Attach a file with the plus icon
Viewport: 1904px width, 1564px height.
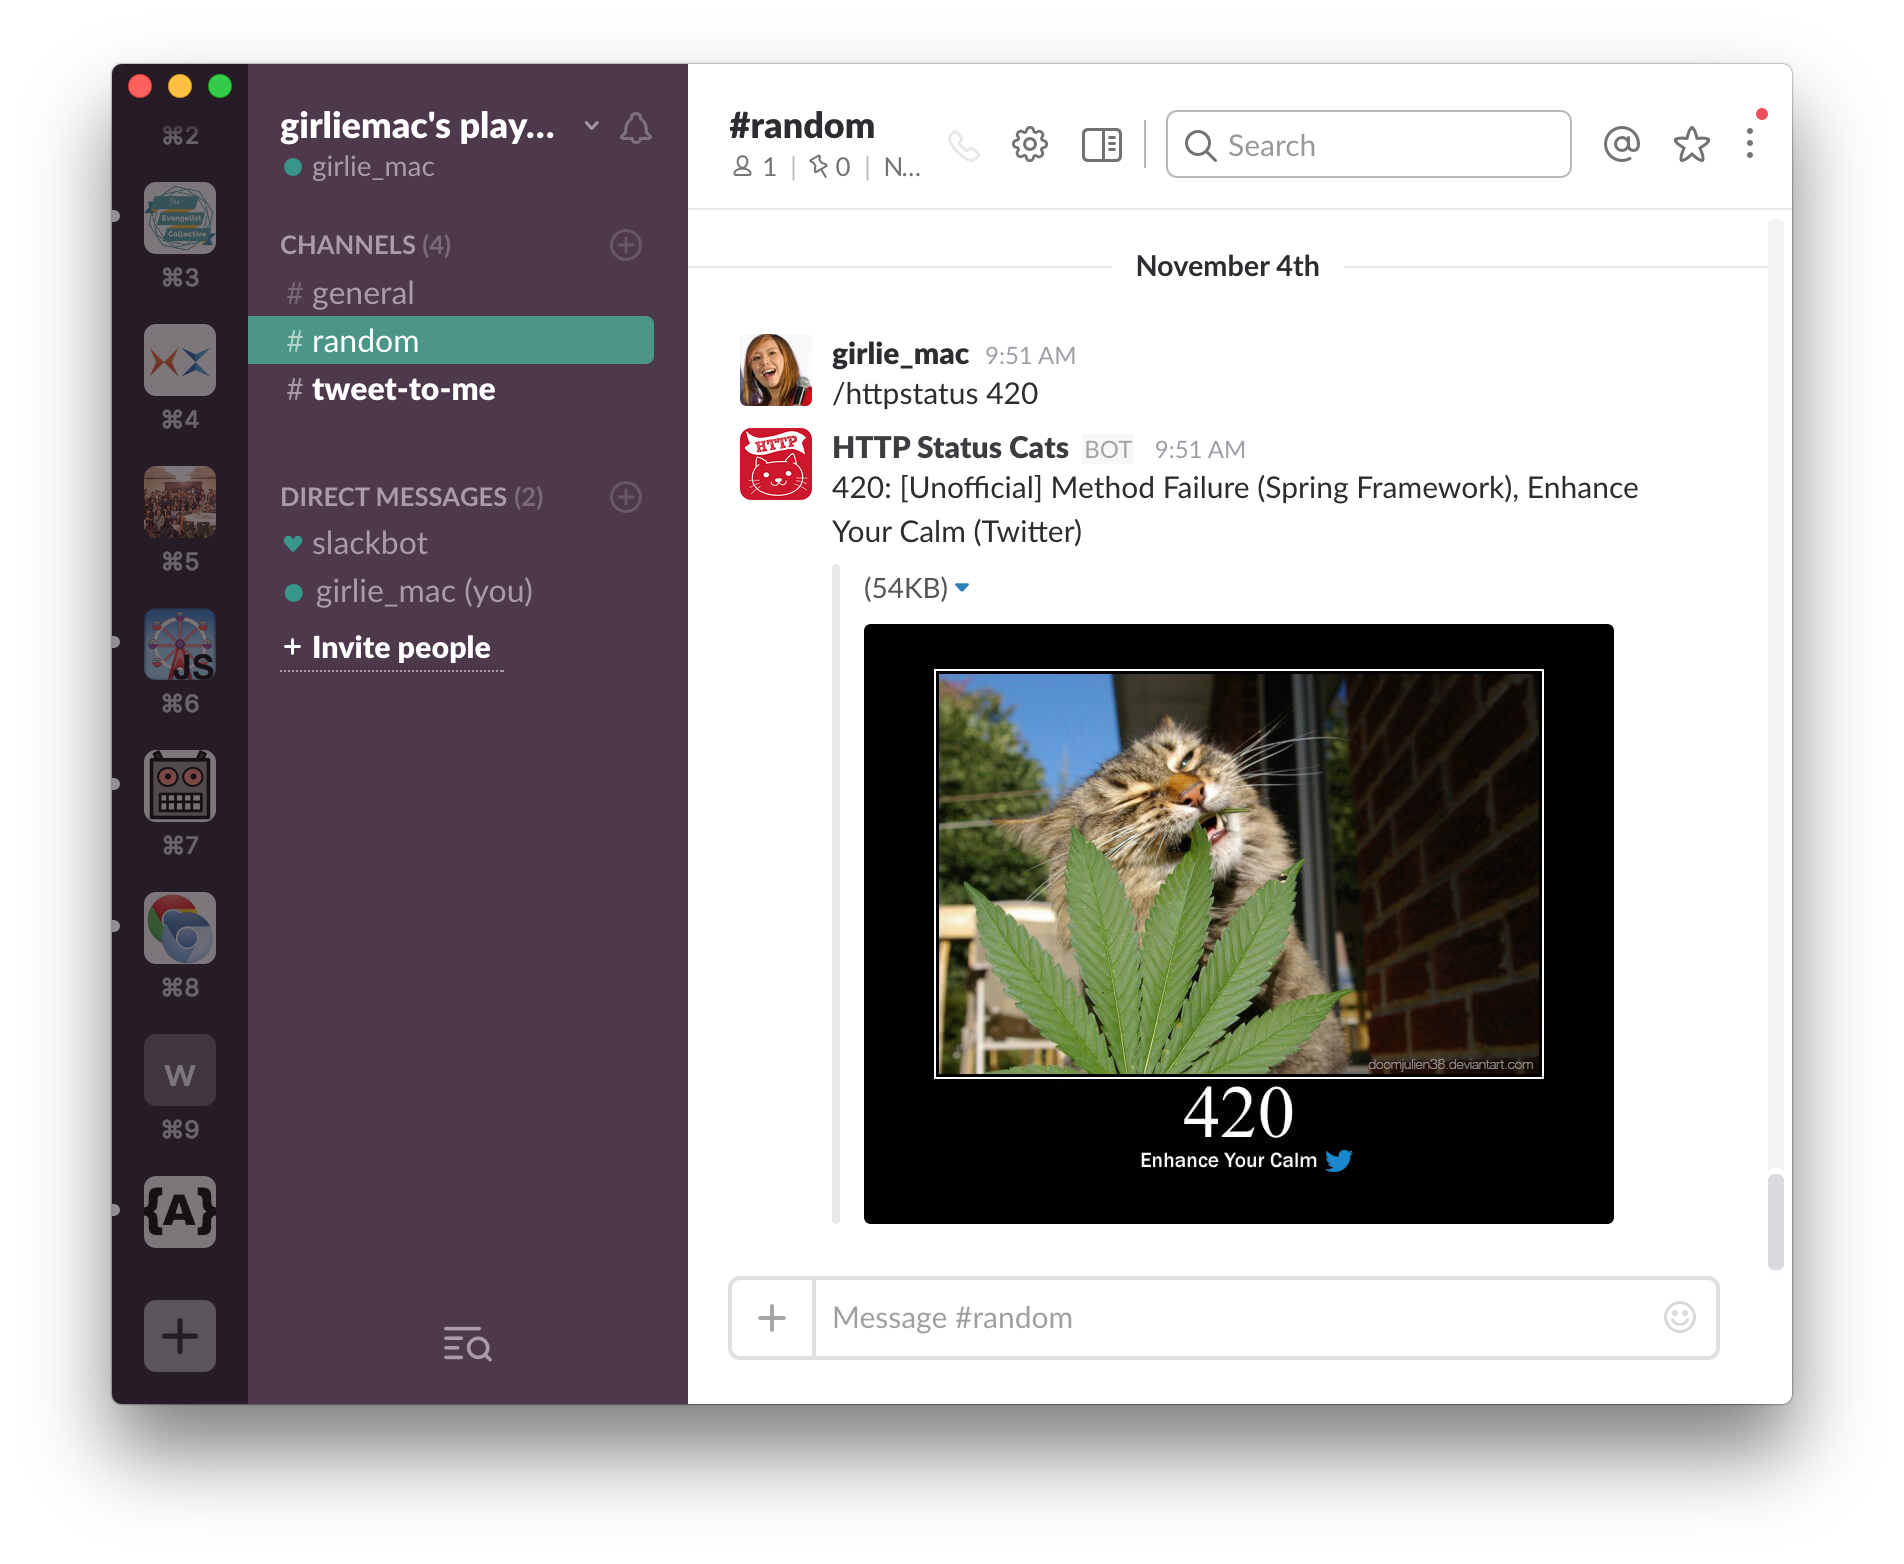771,1318
